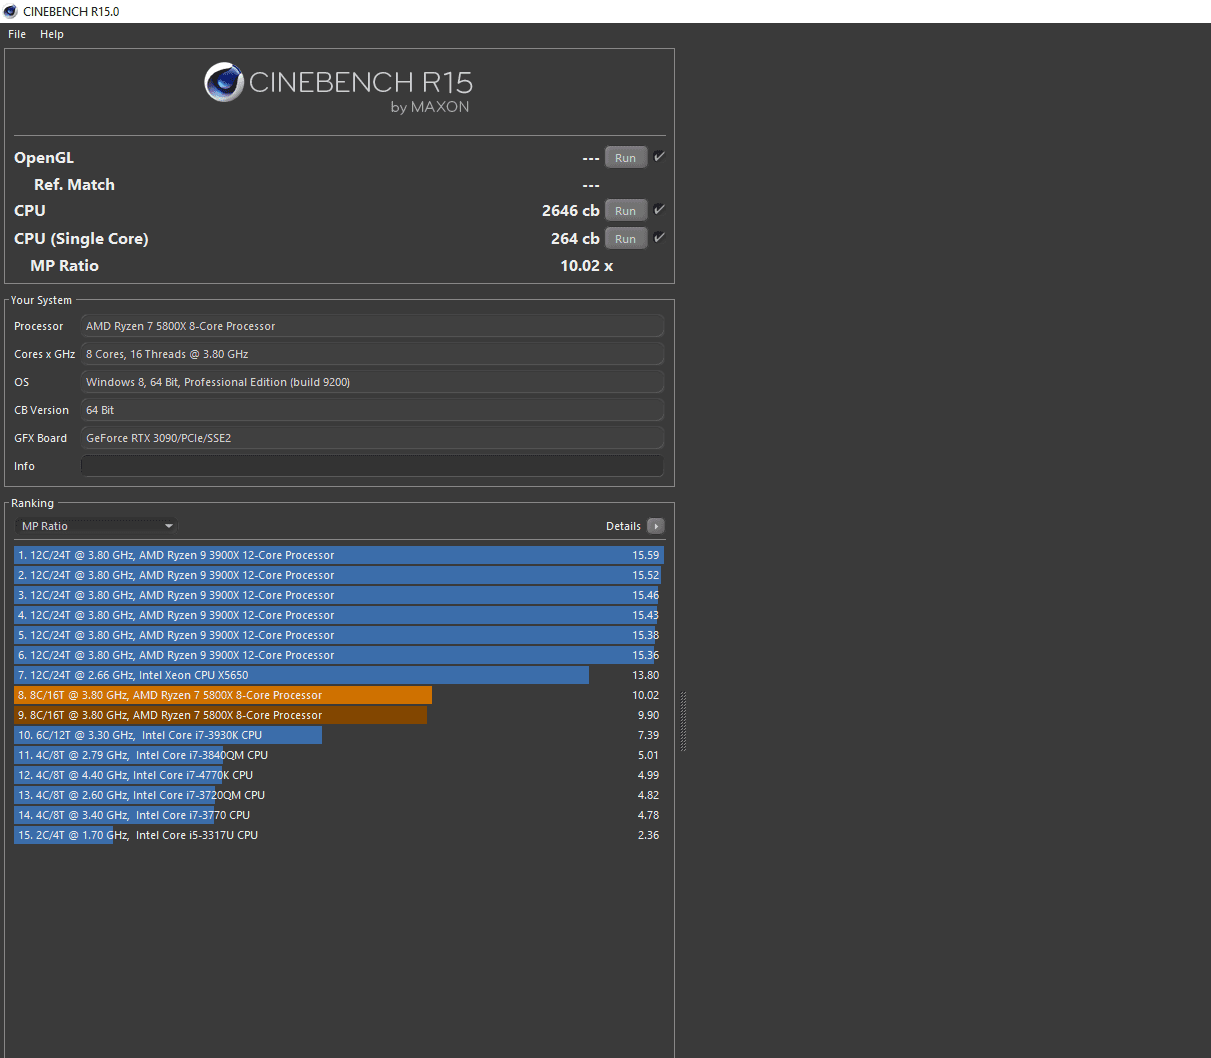1211x1058 pixels.
Task: Select the Processor field AMD Ryzen 7 5800X
Action: (x=372, y=326)
